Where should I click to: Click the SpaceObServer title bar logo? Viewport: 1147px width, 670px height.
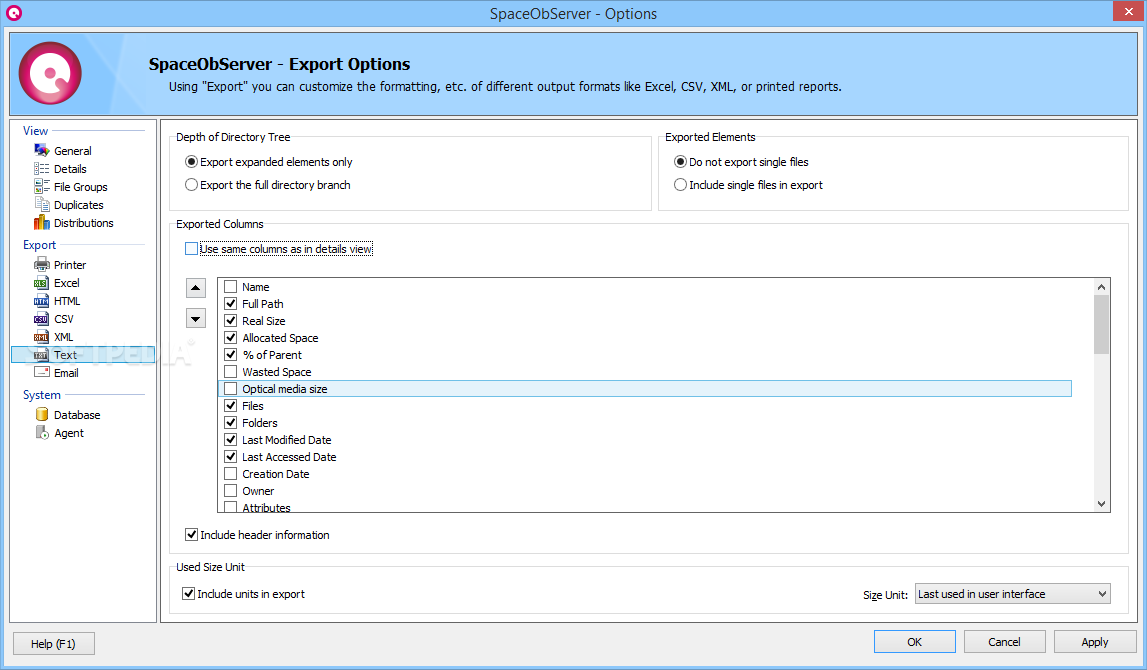tap(14, 12)
